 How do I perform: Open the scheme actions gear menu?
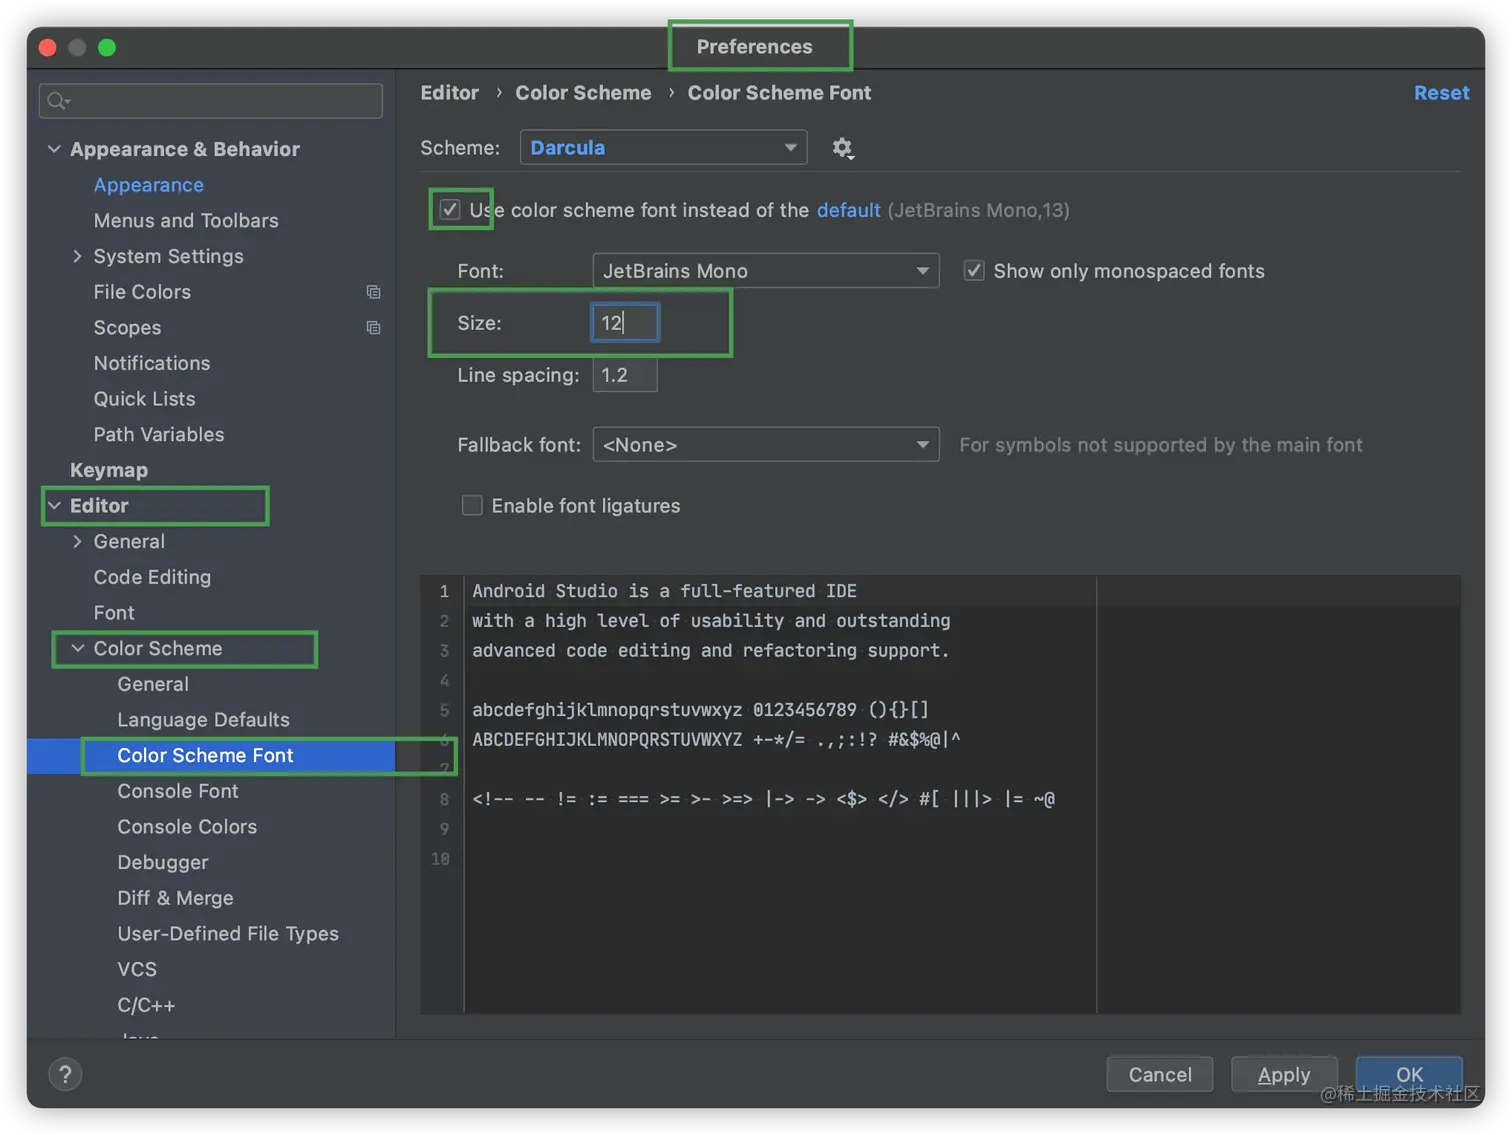pos(843,148)
